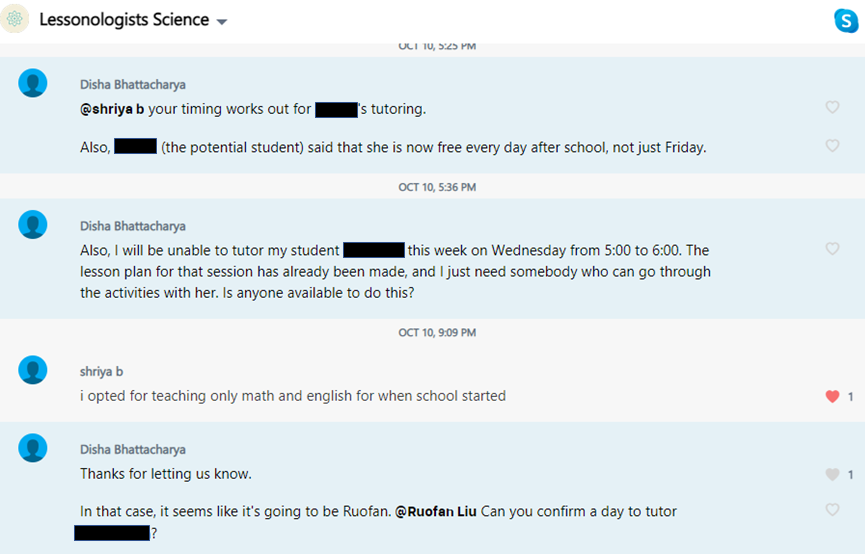
Task: Like the "unable to tutor my student" message
Action: pyautogui.click(x=832, y=249)
